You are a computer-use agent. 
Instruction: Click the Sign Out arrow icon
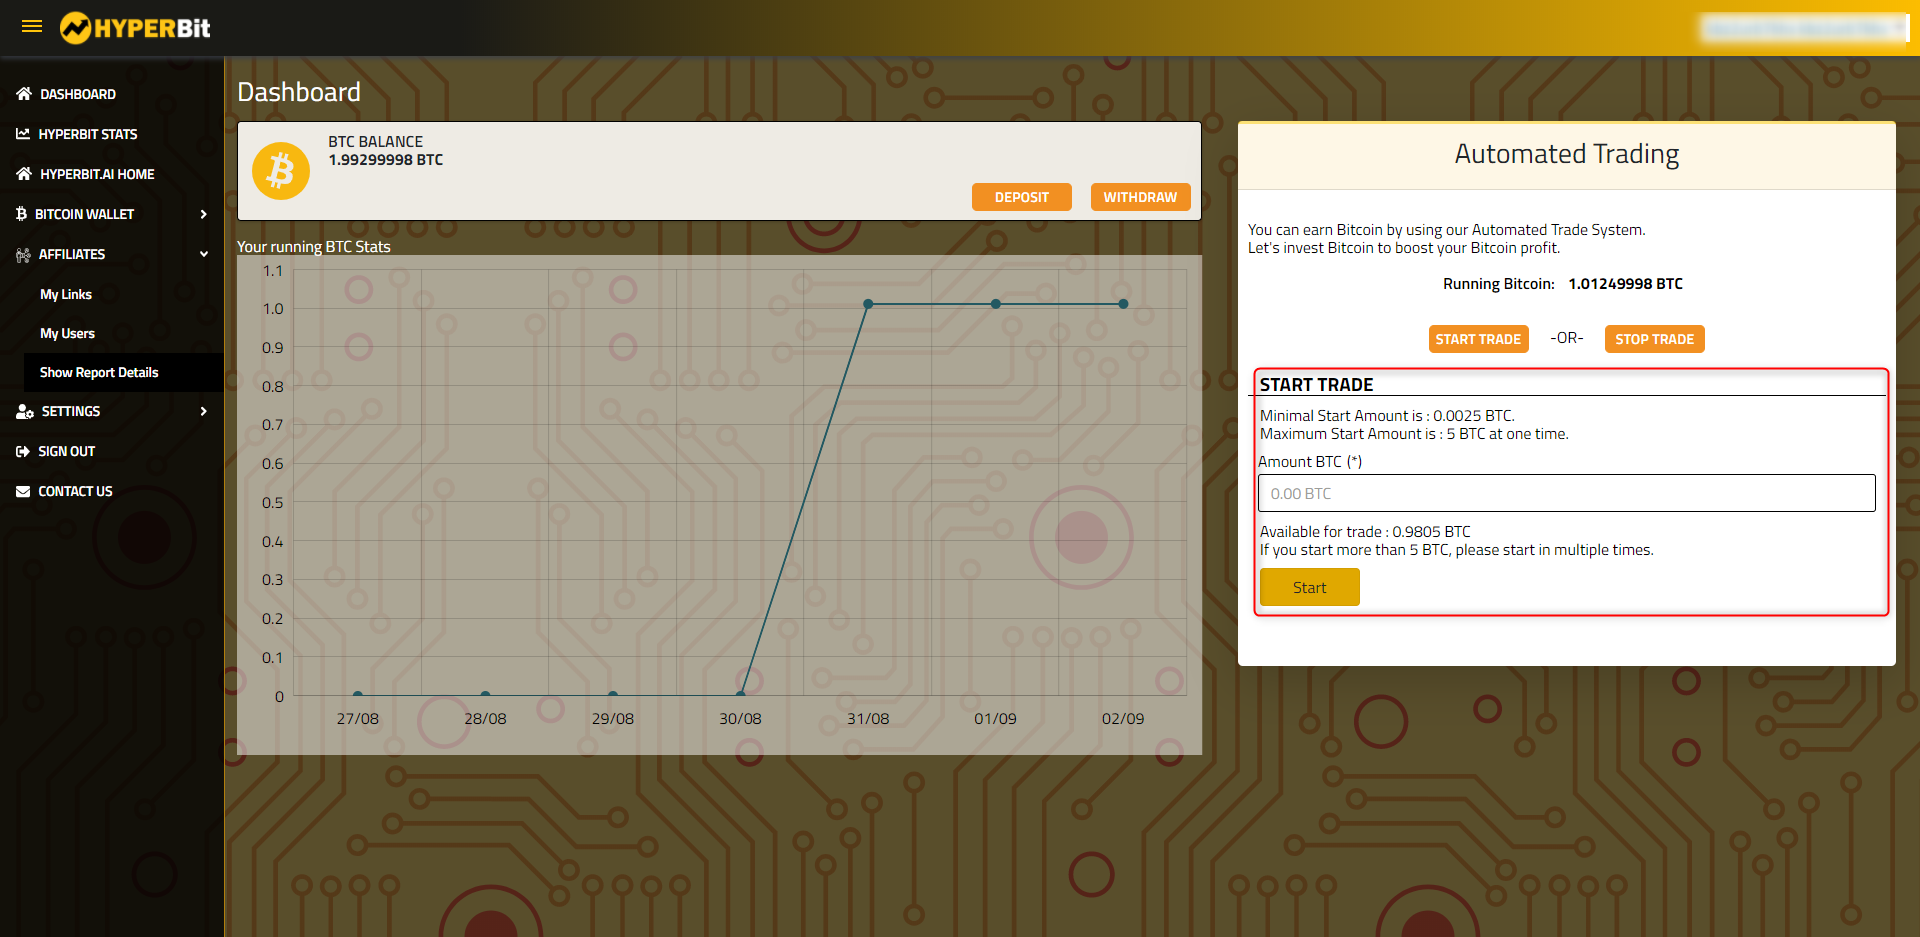coord(23,452)
